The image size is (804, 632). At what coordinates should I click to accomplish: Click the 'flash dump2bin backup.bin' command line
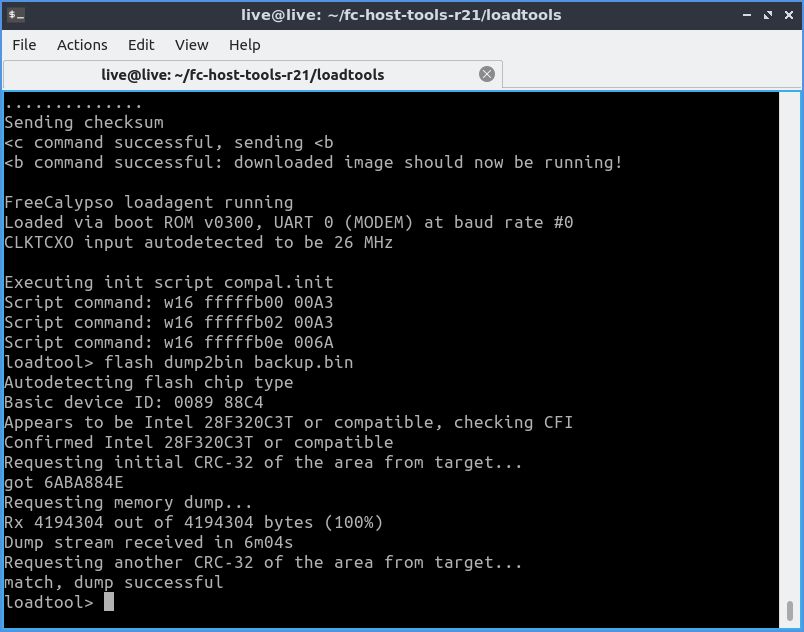tap(228, 362)
